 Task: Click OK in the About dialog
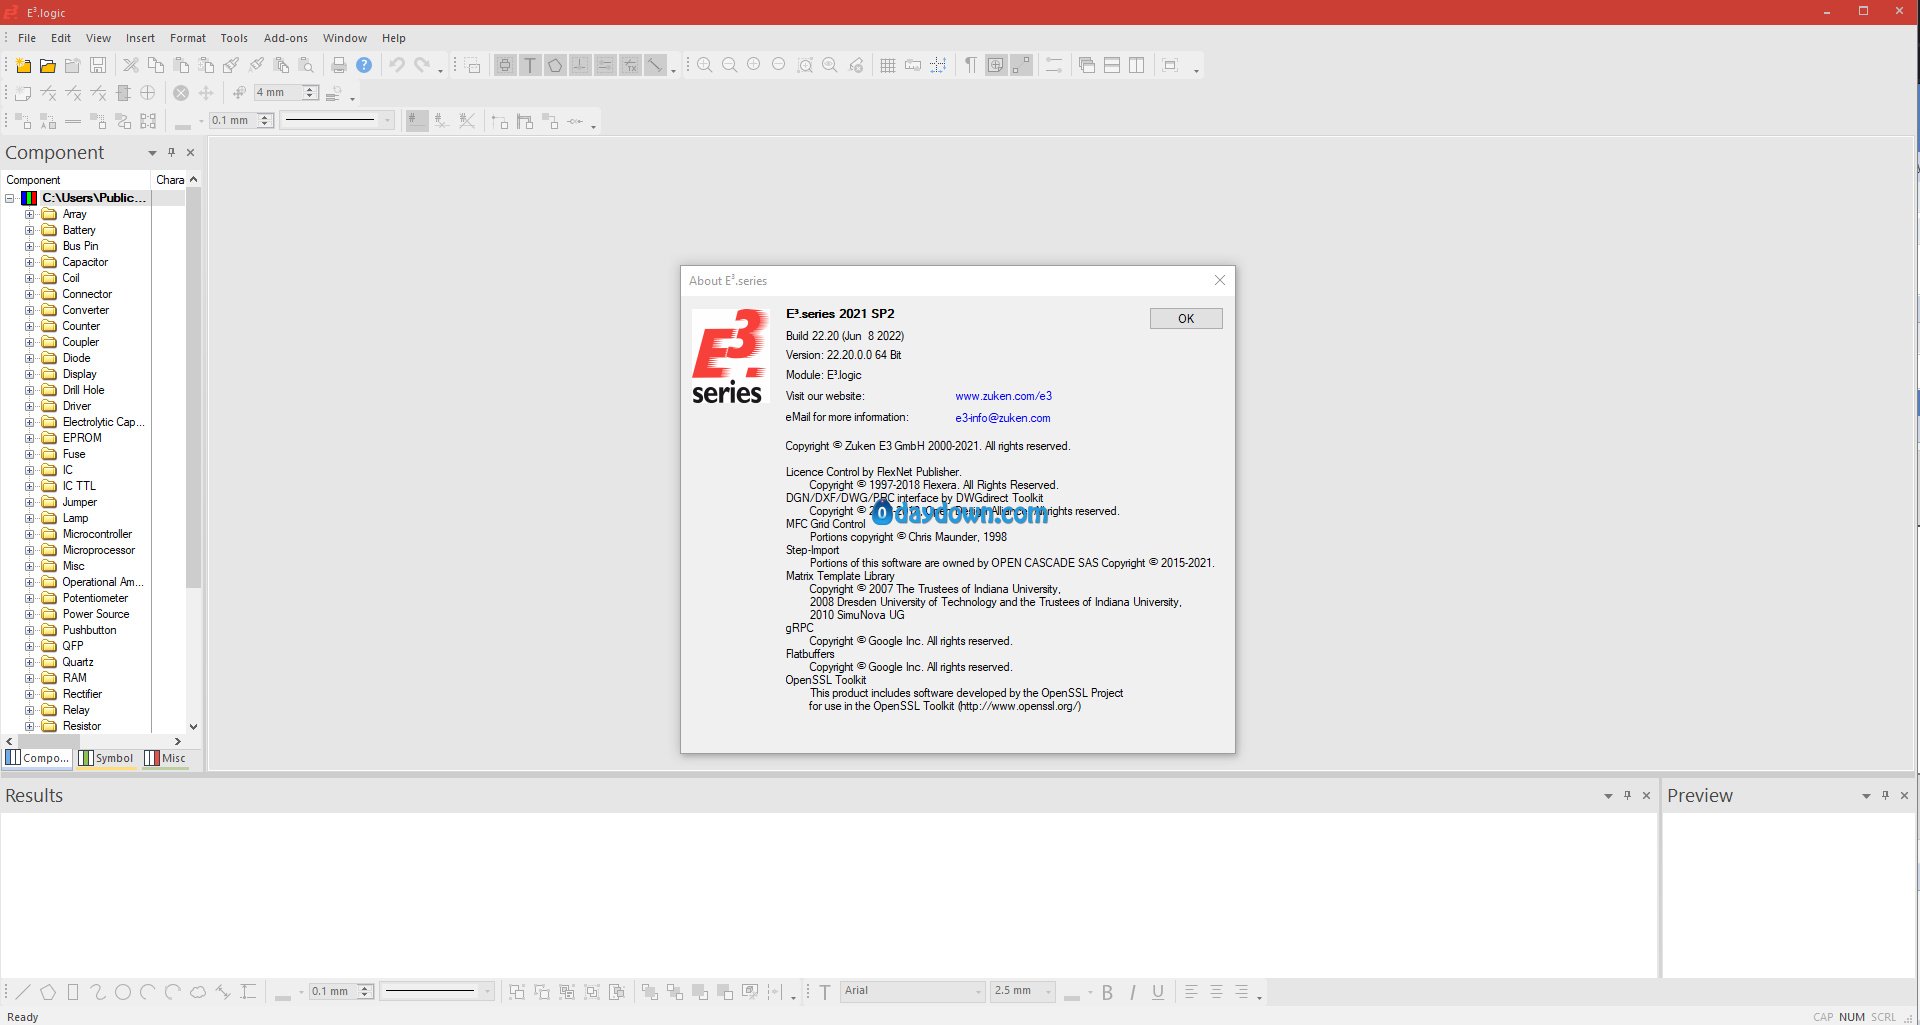[x=1186, y=319]
